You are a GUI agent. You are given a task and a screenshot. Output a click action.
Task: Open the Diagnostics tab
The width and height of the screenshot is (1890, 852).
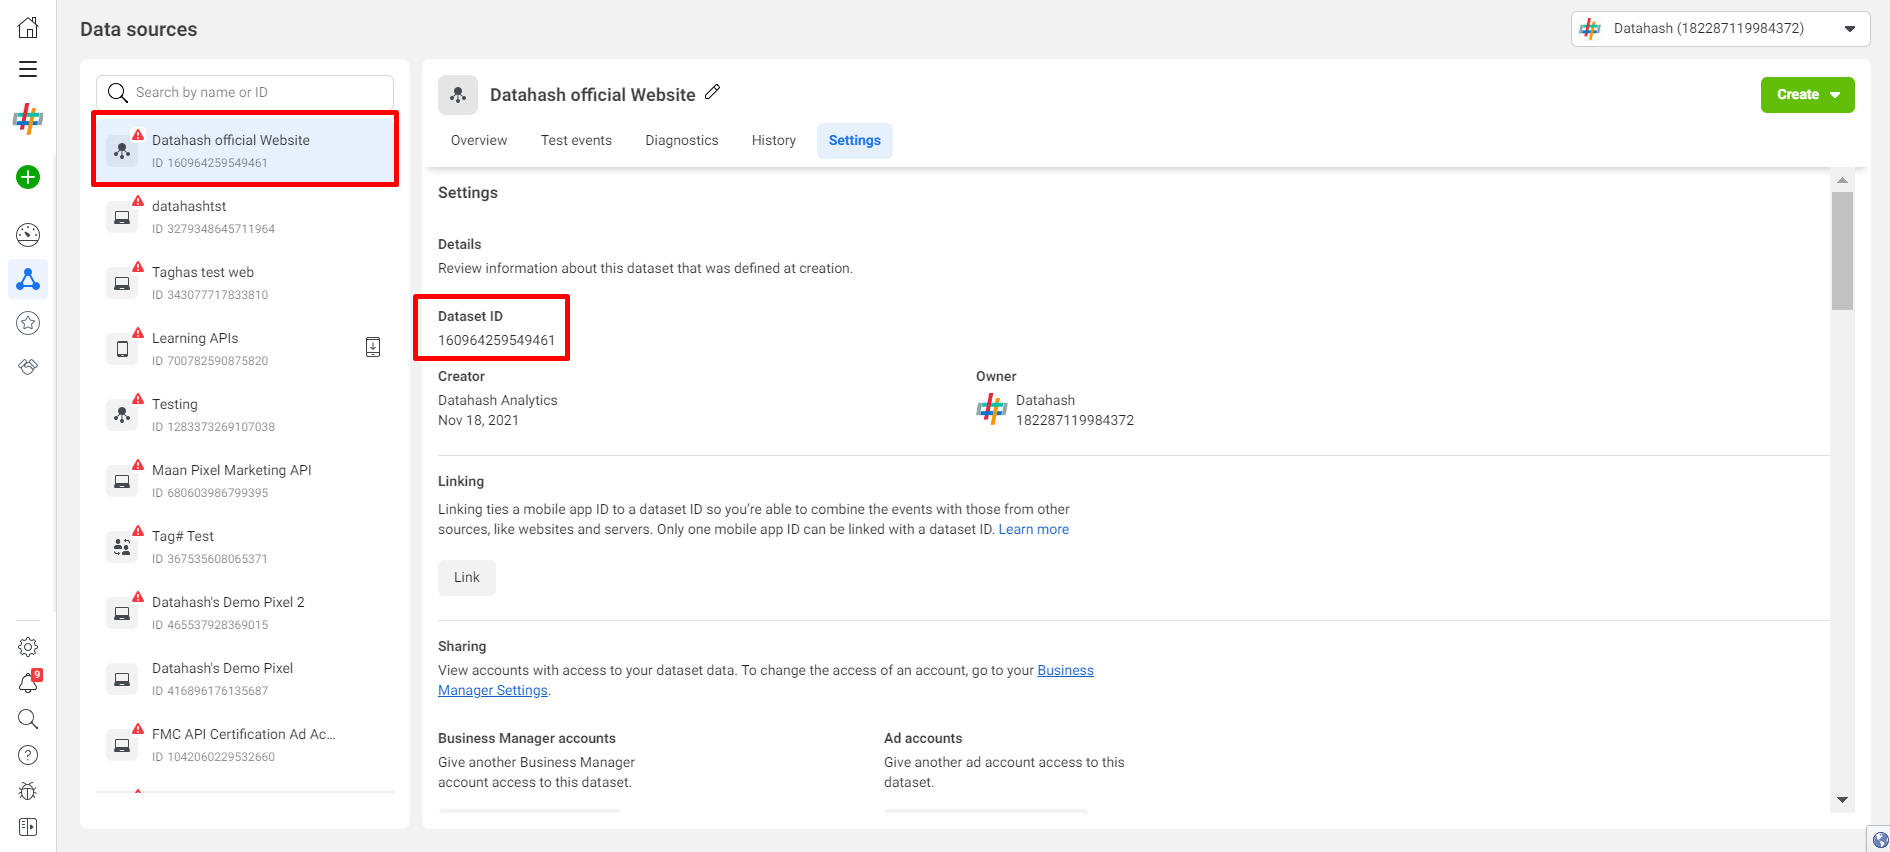682,141
